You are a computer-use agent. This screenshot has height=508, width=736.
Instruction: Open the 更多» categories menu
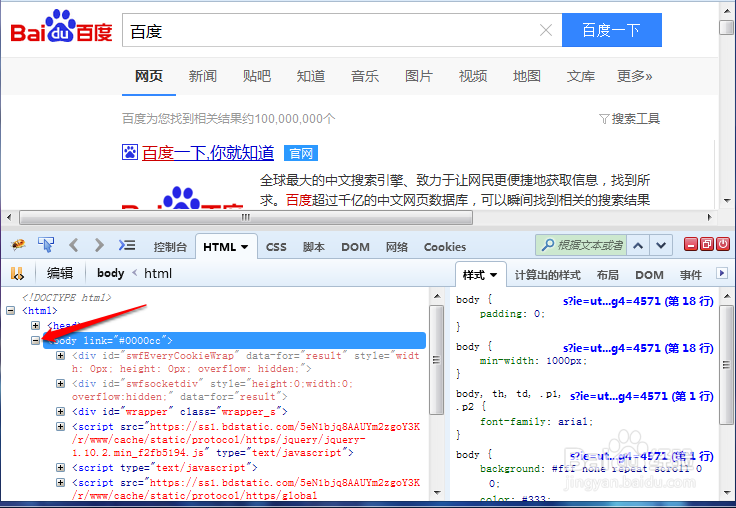pos(635,76)
